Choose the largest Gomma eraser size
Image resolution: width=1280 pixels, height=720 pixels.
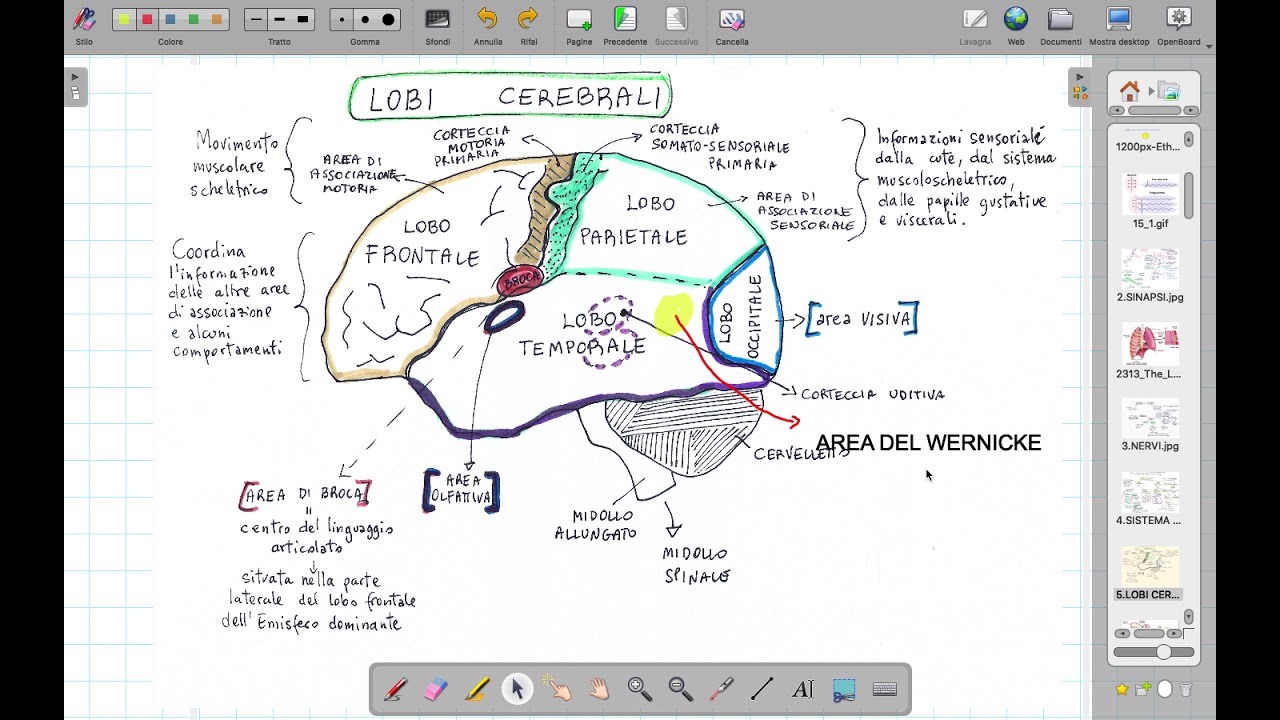[x=388, y=19]
